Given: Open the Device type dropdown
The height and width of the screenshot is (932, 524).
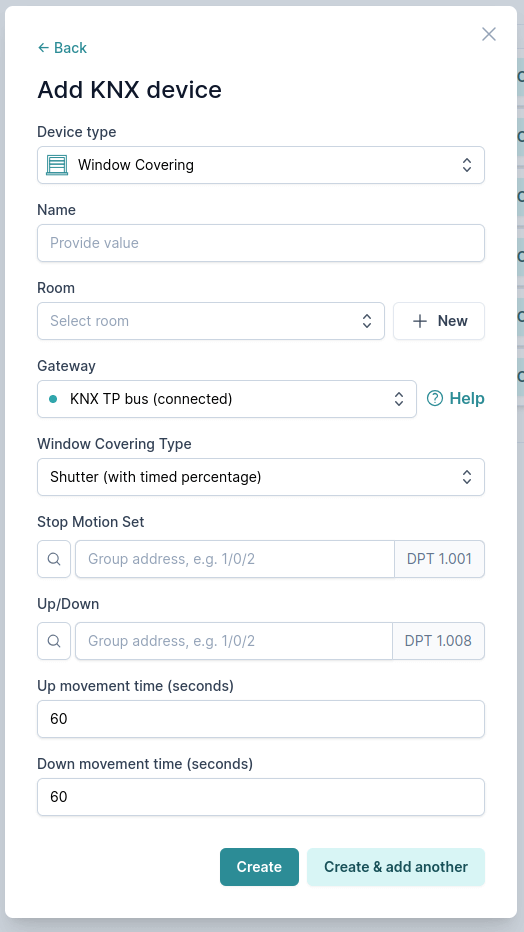Looking at the screenshot, I should pyautogui.click(x=261, y=165).
